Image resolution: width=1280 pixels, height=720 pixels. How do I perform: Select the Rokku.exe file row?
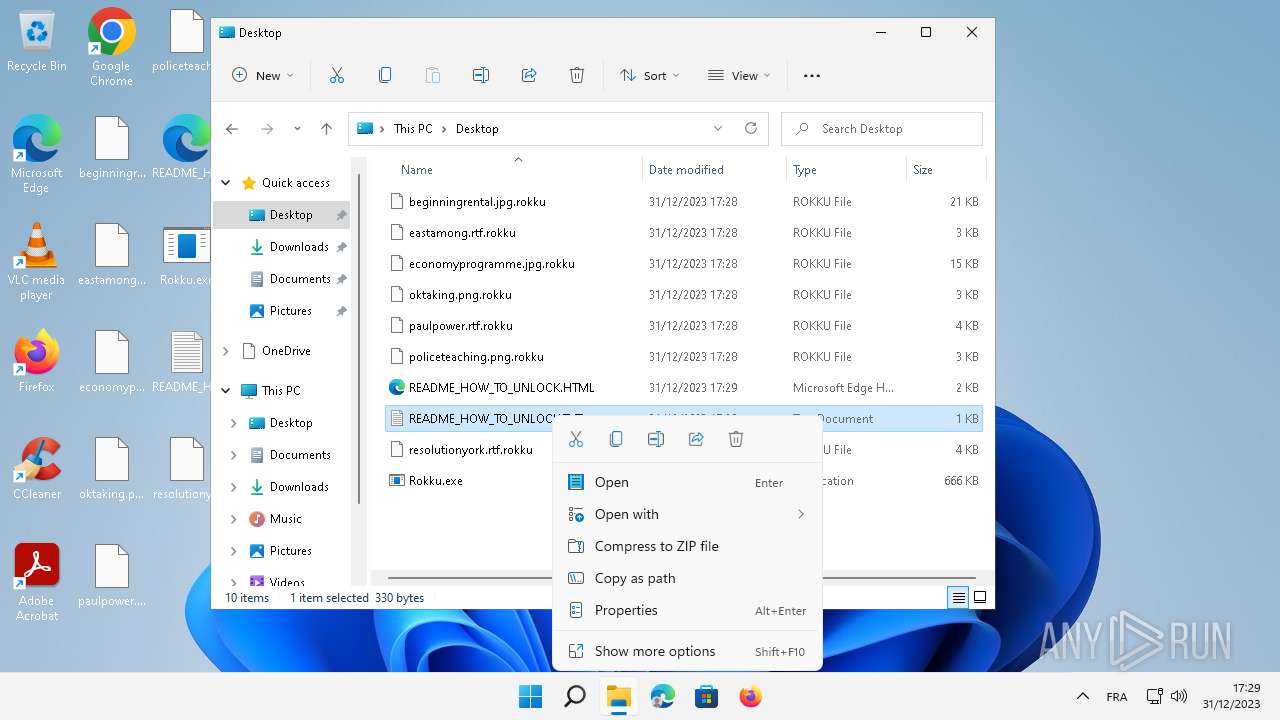pyautogui.click(x=684, y=481)
